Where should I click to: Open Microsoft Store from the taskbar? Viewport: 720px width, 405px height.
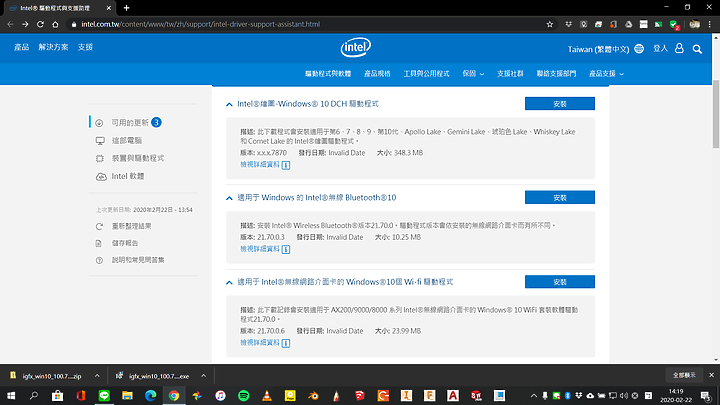tap(57, 395)
